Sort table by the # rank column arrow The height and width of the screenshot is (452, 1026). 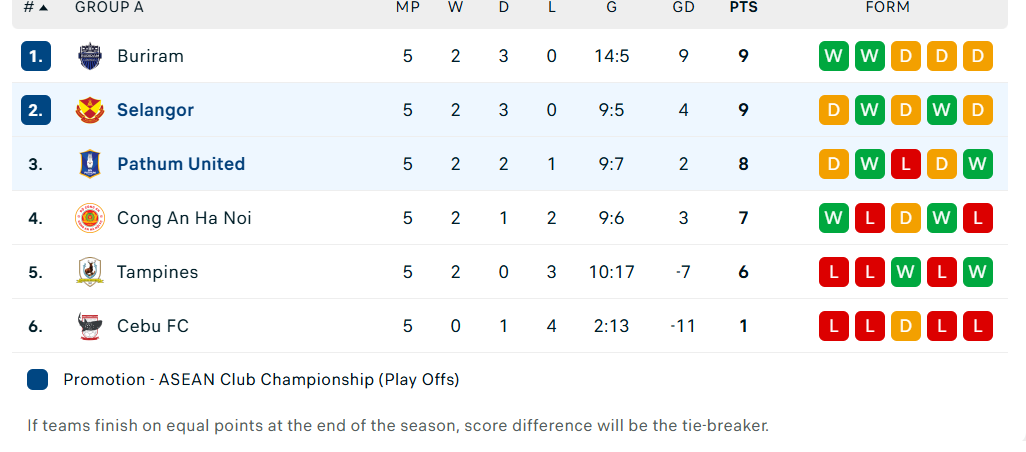[x=43, y=8]
